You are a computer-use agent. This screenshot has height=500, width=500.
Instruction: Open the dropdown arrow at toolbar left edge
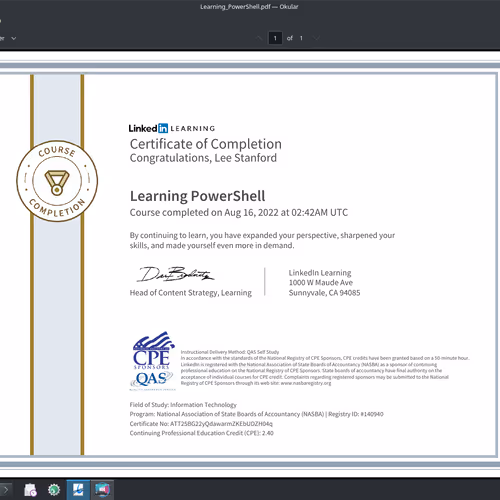(14, 38)
